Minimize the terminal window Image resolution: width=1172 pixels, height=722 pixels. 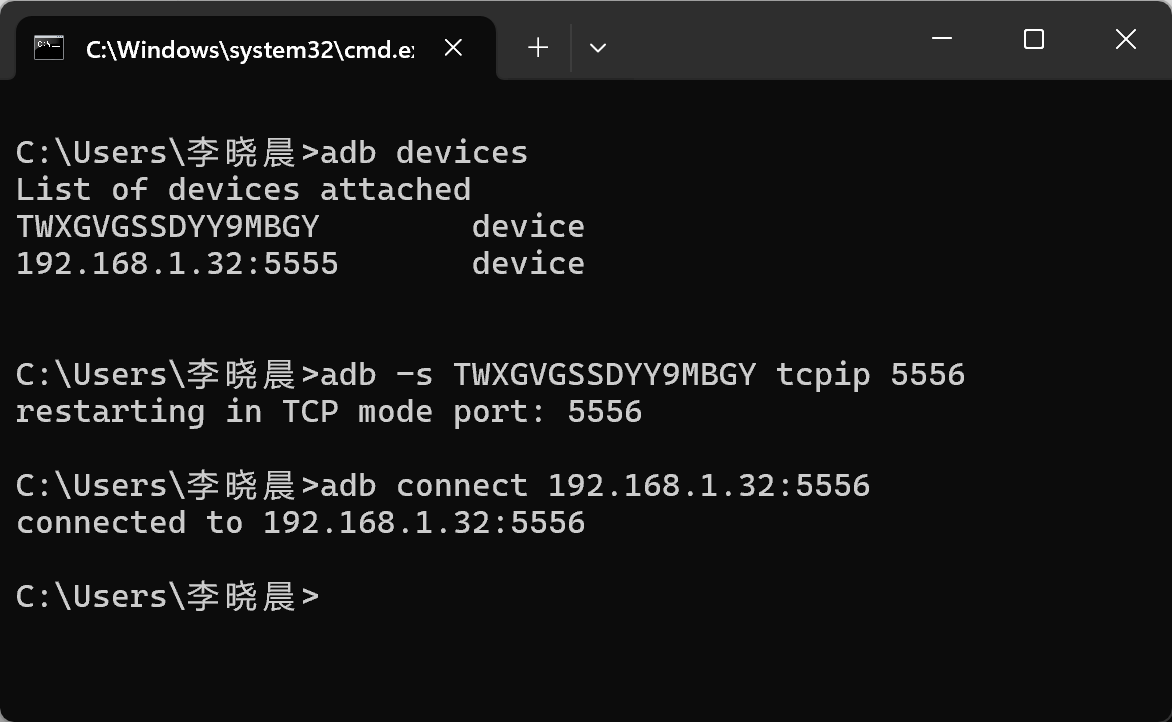[942, 39]
